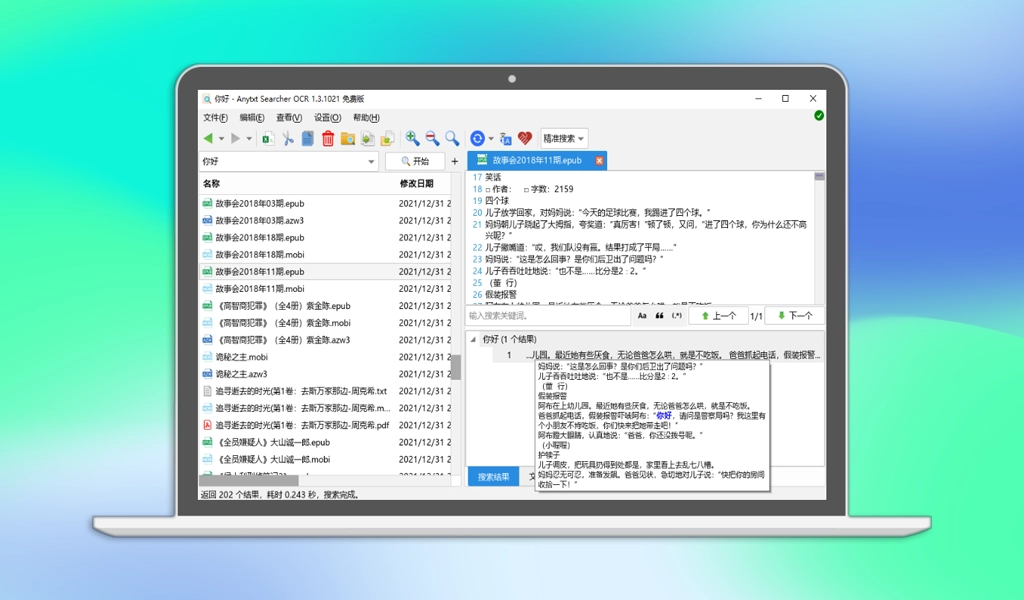The height and width of the screenshot is (600, 1024).
Task: Click the green back navigation arrow
Action: pyautogui.click(x=208, y=138)
